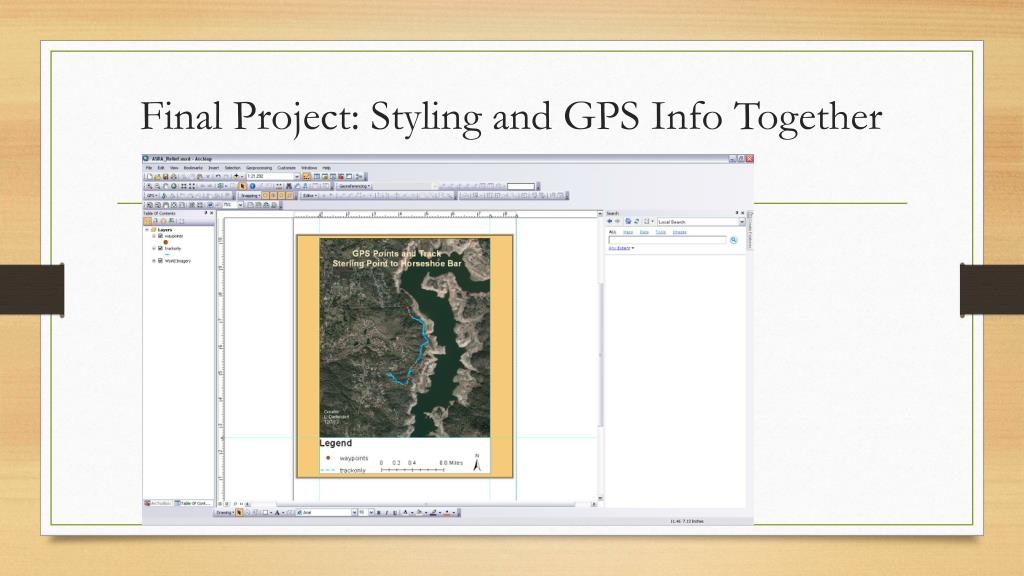Toggle the fourth snapping type button
The height and width of the screenshot is (576, 1024).
click(289, 195)
